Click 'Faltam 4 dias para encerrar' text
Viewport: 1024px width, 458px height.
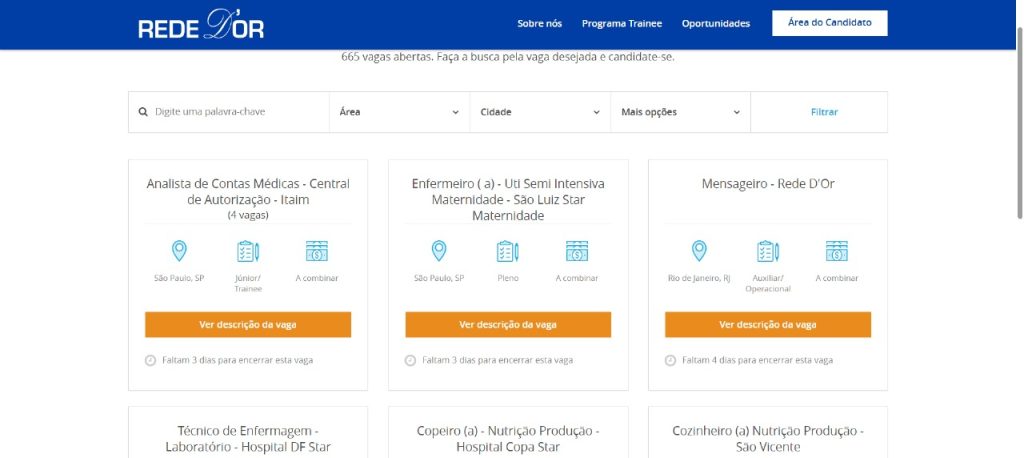pyautogui.click(x=758, y=361)
